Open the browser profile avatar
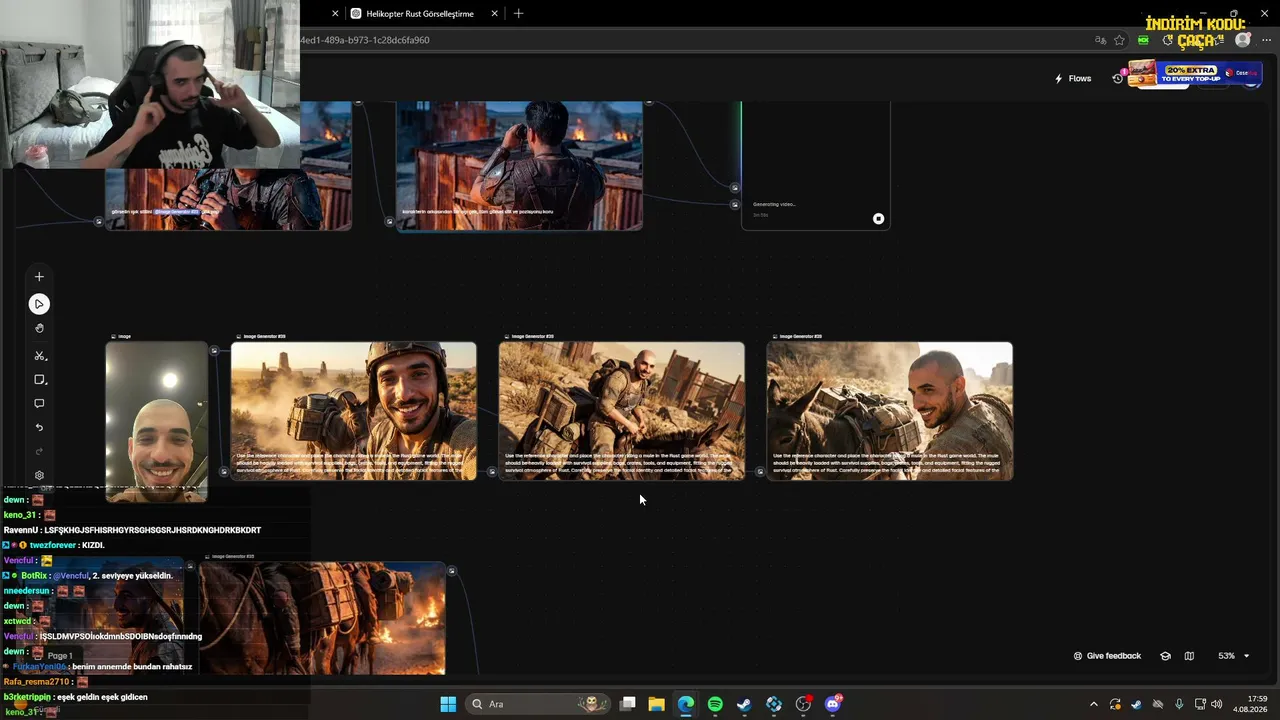Screen dimensions: 1280x720 1243,40
